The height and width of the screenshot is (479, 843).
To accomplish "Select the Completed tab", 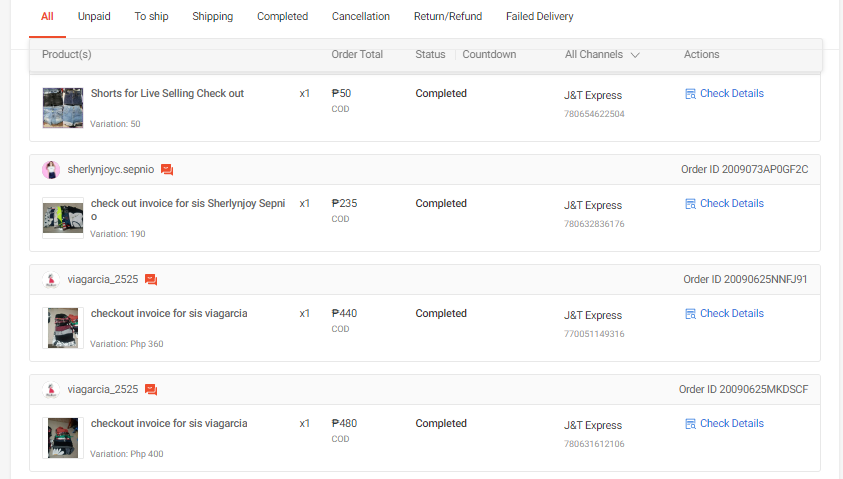I will 282,17.
